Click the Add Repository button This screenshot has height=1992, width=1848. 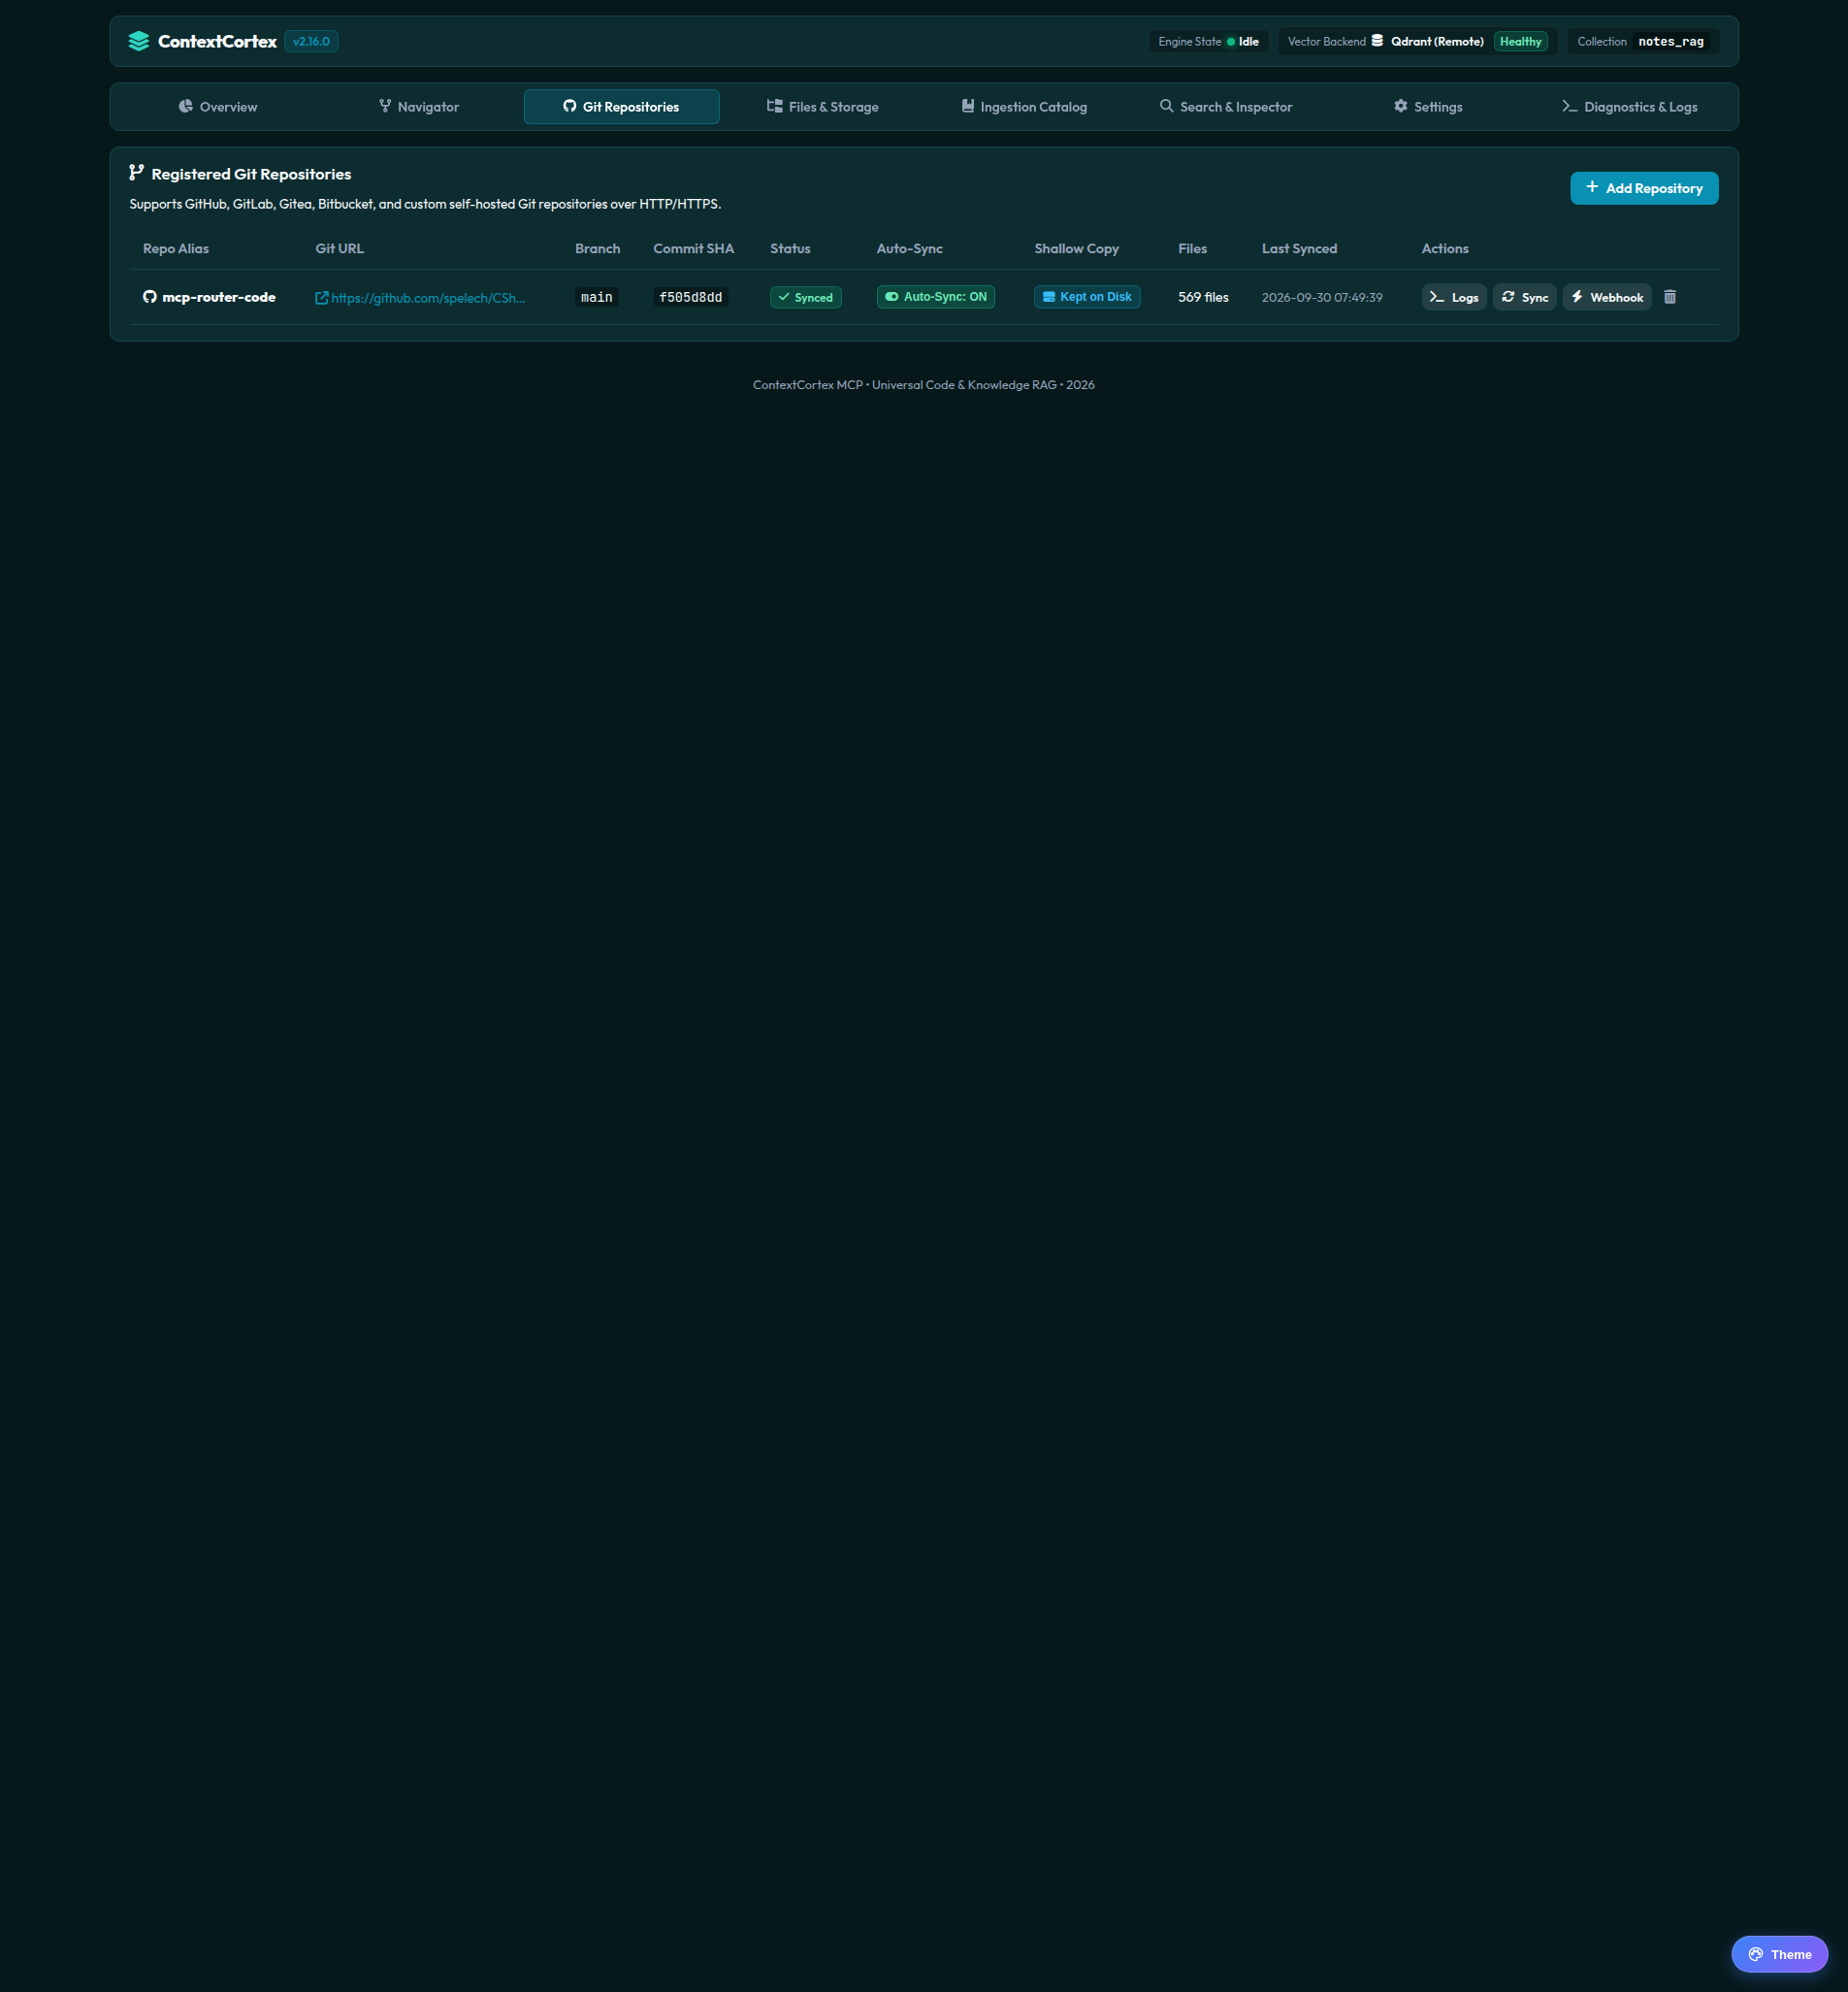pos(1644,188)
